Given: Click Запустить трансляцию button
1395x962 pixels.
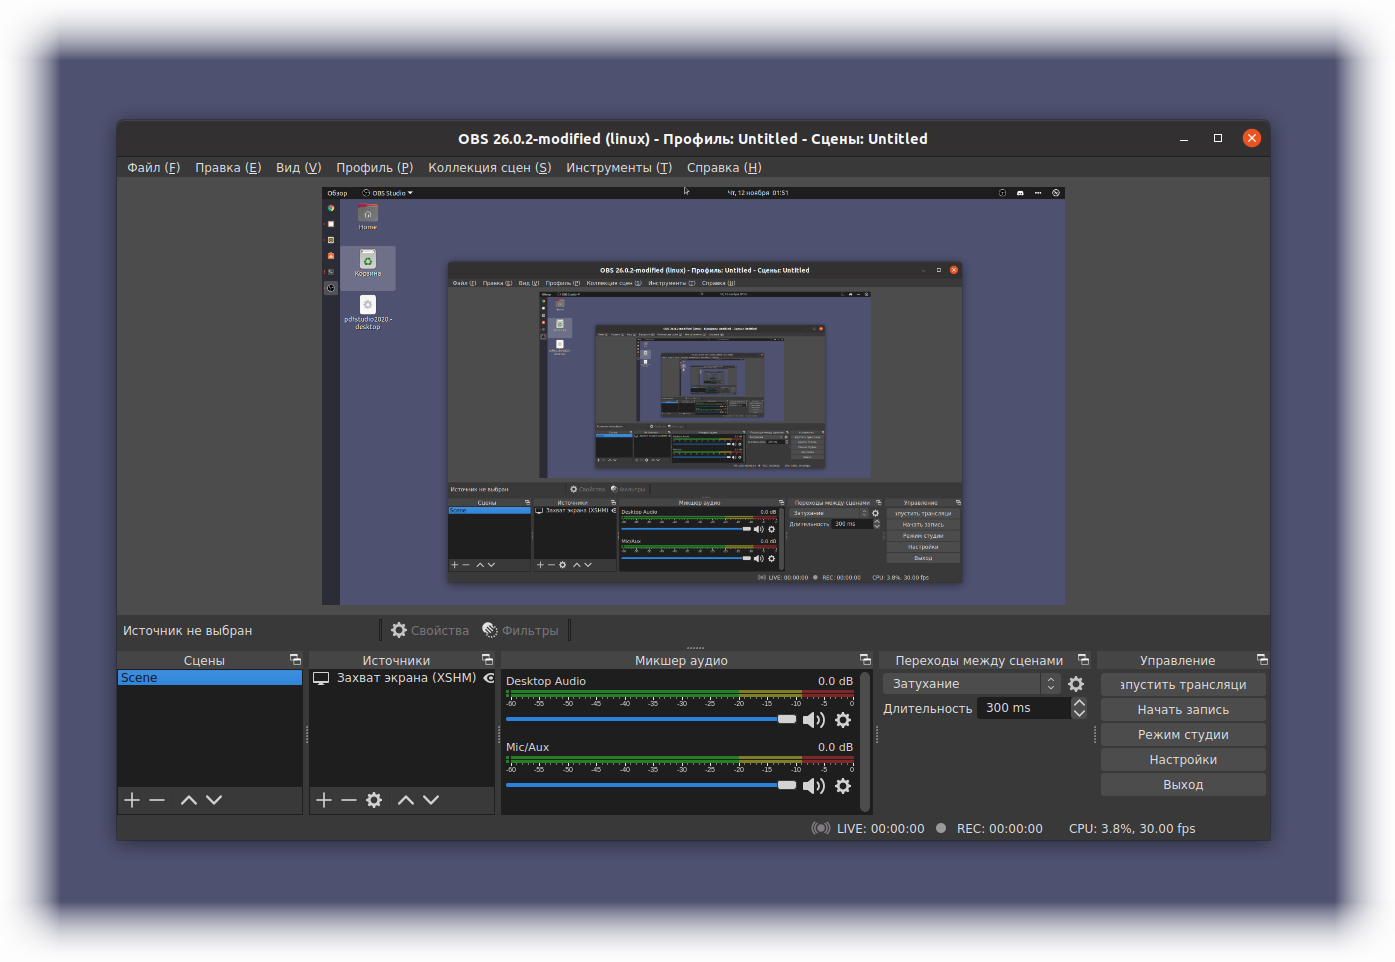Looking at the screenshot, I should pos(1183,685).
